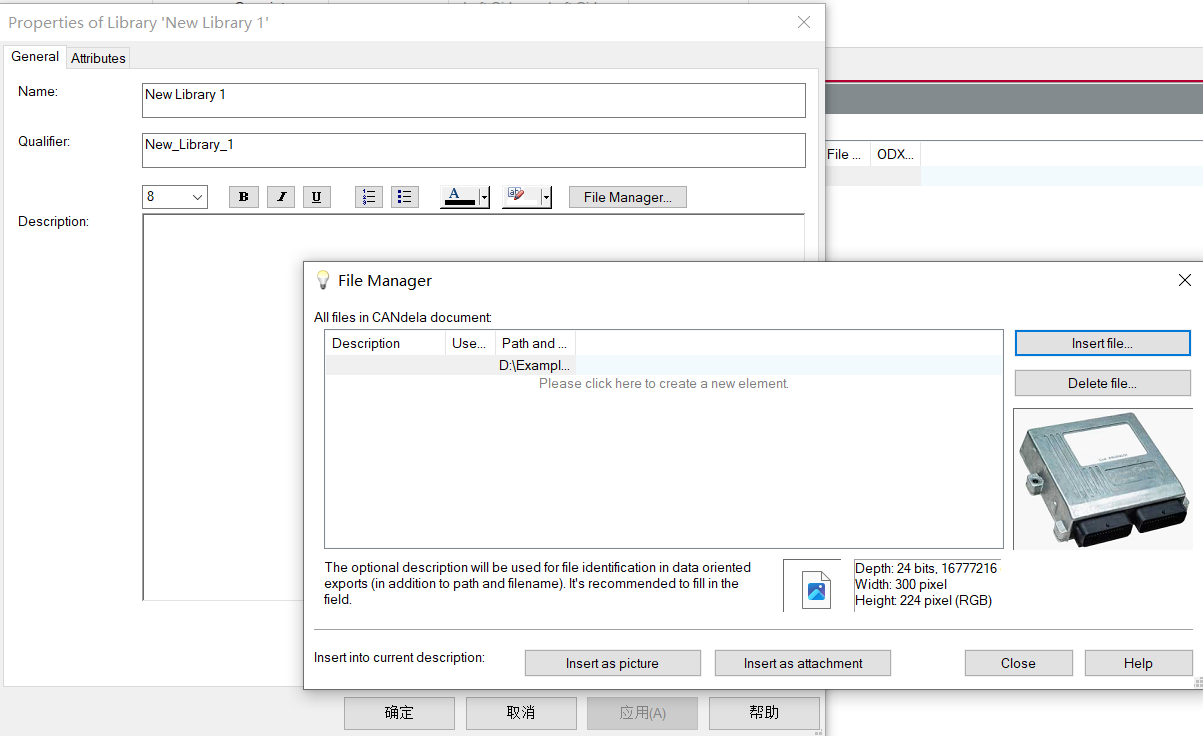This screenshot has width=1203, height=736.
Task: Click the File Manager light bulb icon
Action: (322, 280)
